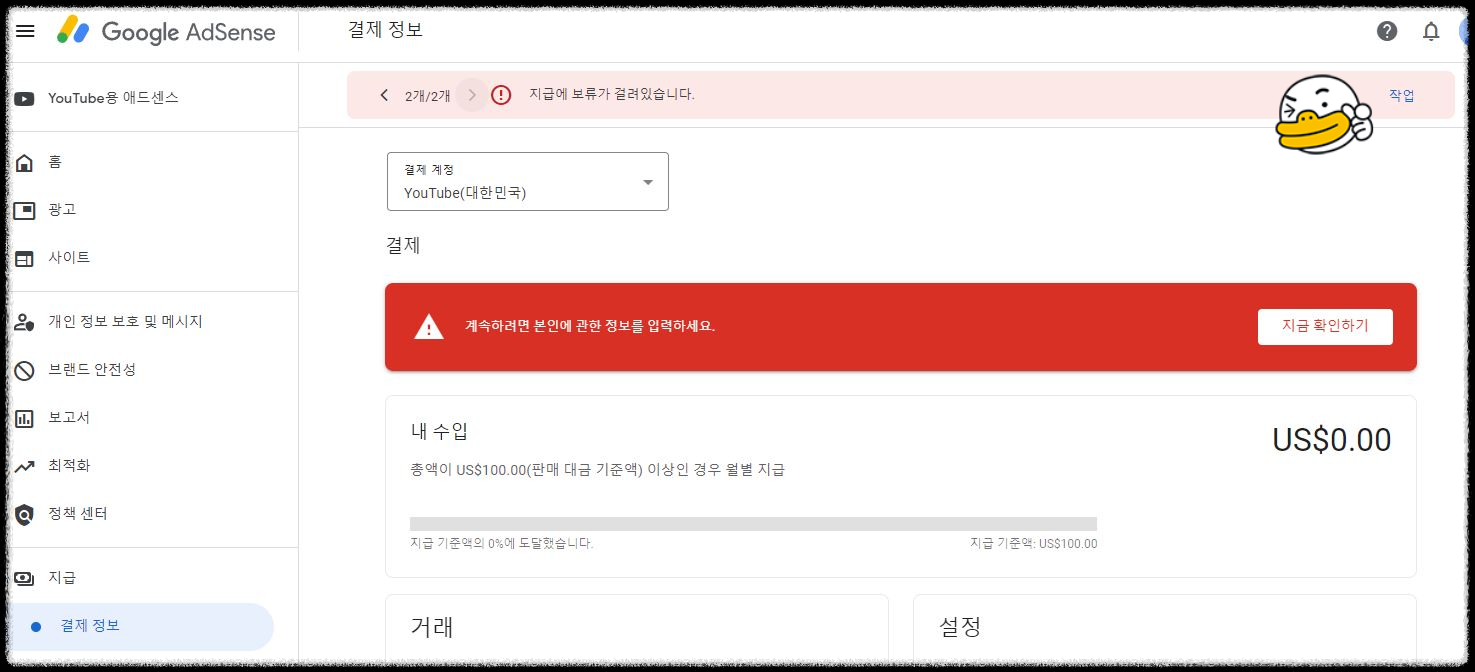The image size is (1475, 672).
Task: Click the 결제 section heading
Action: (403, 245)
